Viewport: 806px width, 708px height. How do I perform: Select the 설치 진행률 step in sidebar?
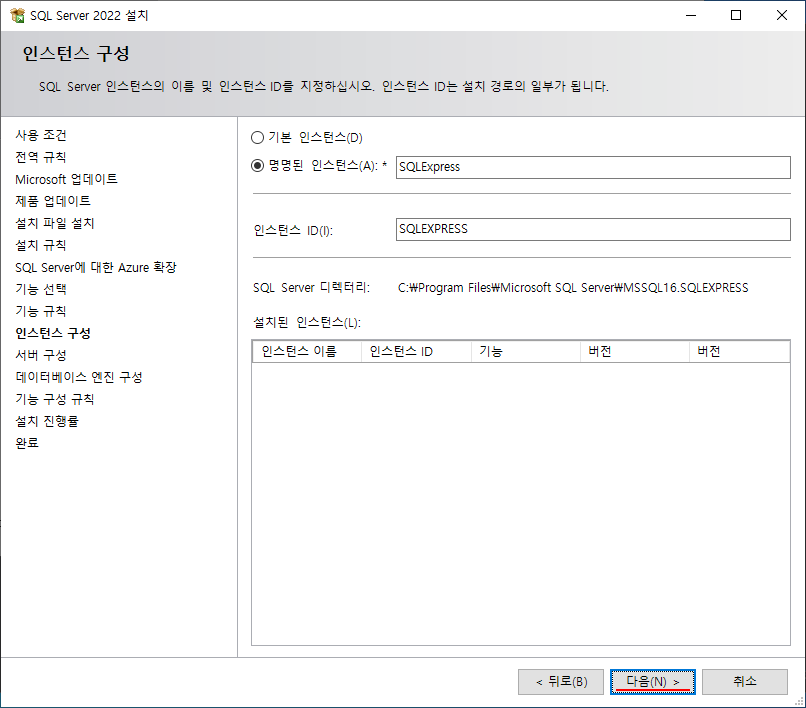click(x=47, y=421)
